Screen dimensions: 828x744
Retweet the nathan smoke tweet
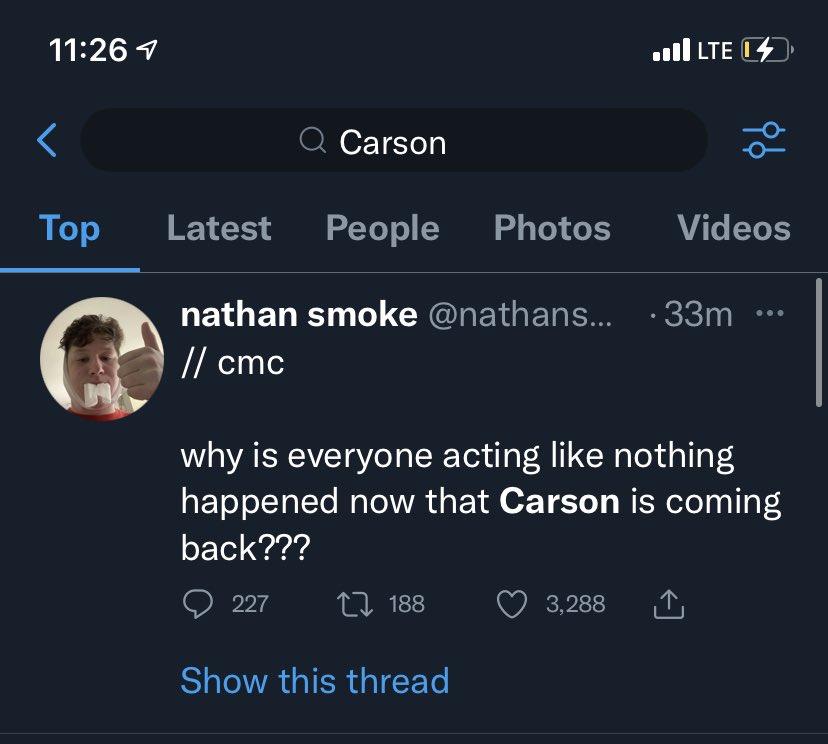[x=352, y=603]
